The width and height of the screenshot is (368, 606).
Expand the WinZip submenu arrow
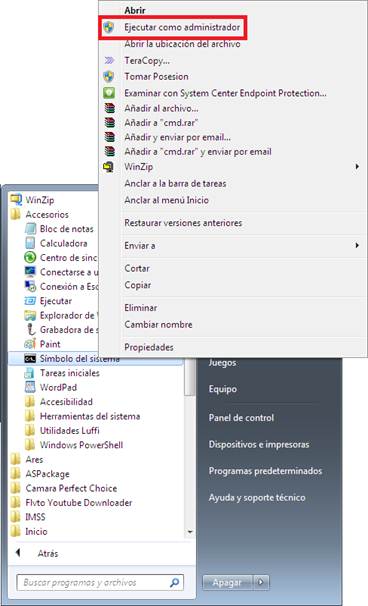tap(357, 167)
